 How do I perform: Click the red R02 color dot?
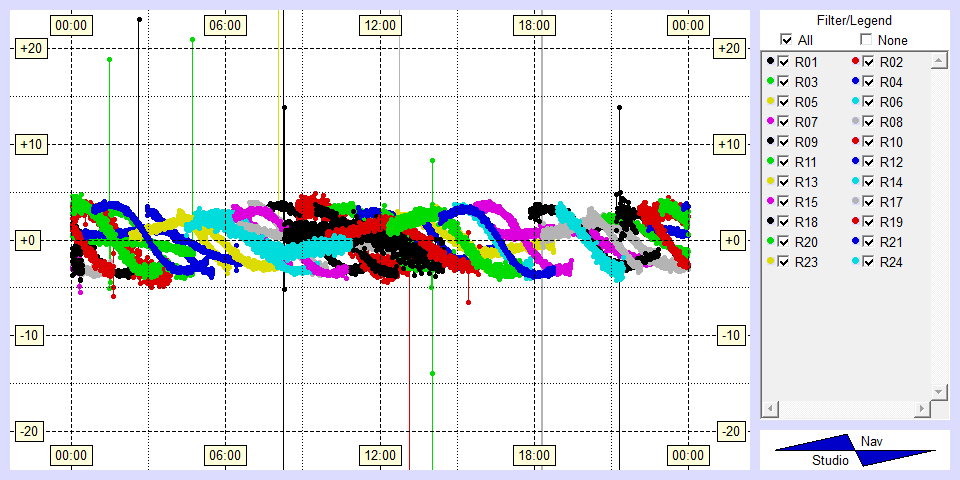855,62
